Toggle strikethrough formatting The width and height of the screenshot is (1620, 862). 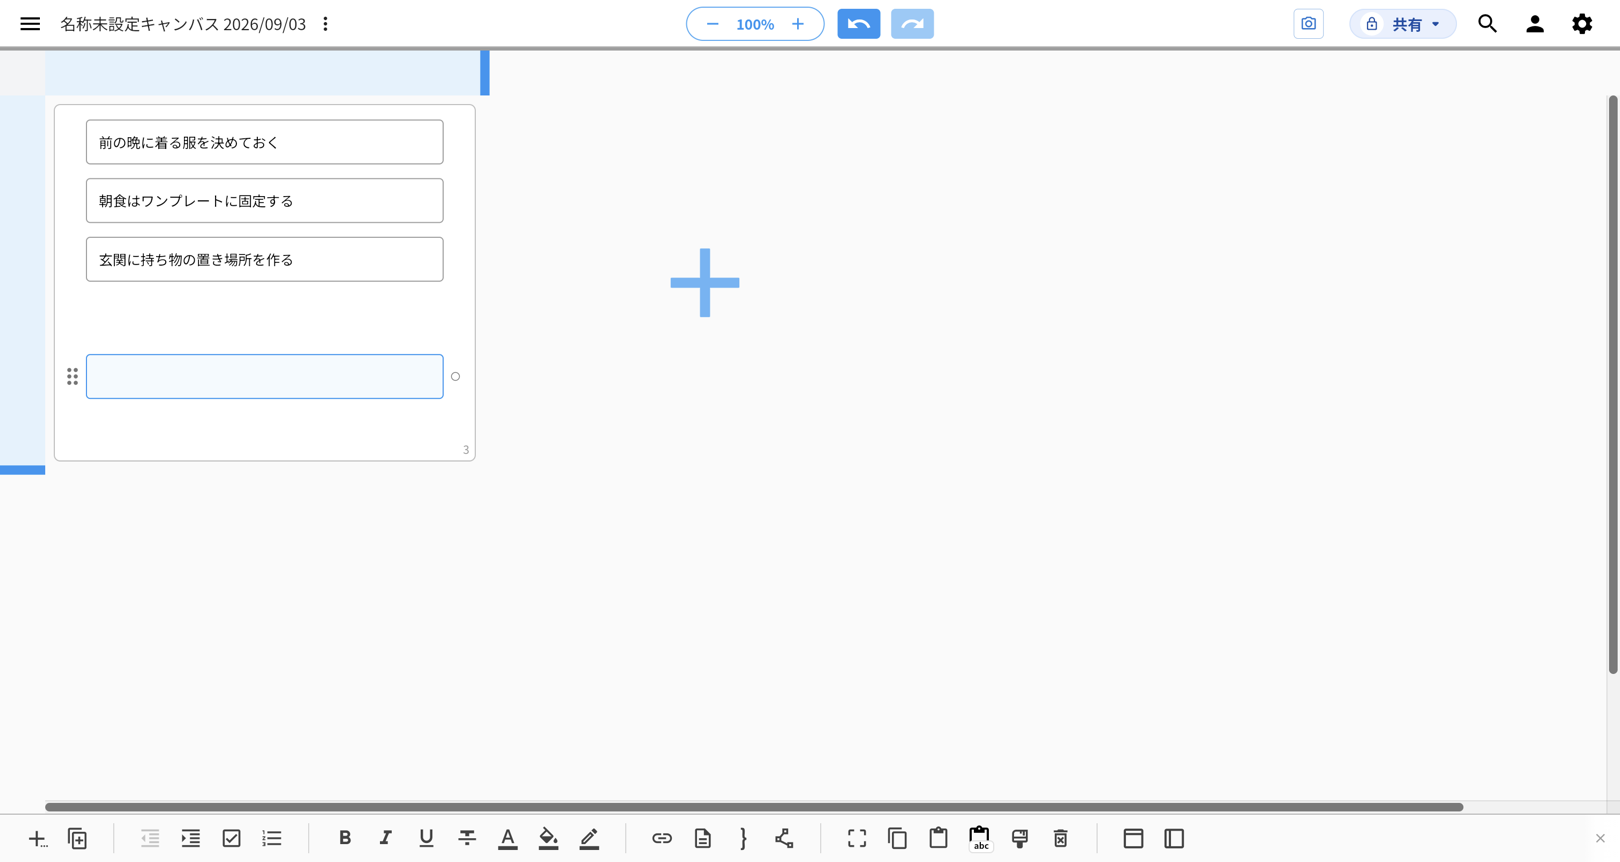pyautogui.click(x=467, y=838)
